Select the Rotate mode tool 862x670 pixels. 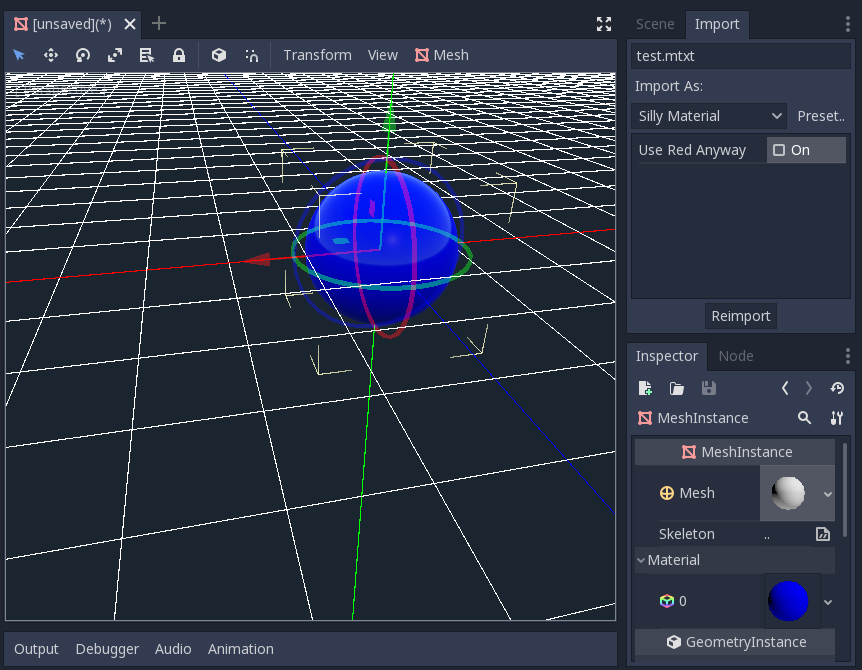coord(82,55)
